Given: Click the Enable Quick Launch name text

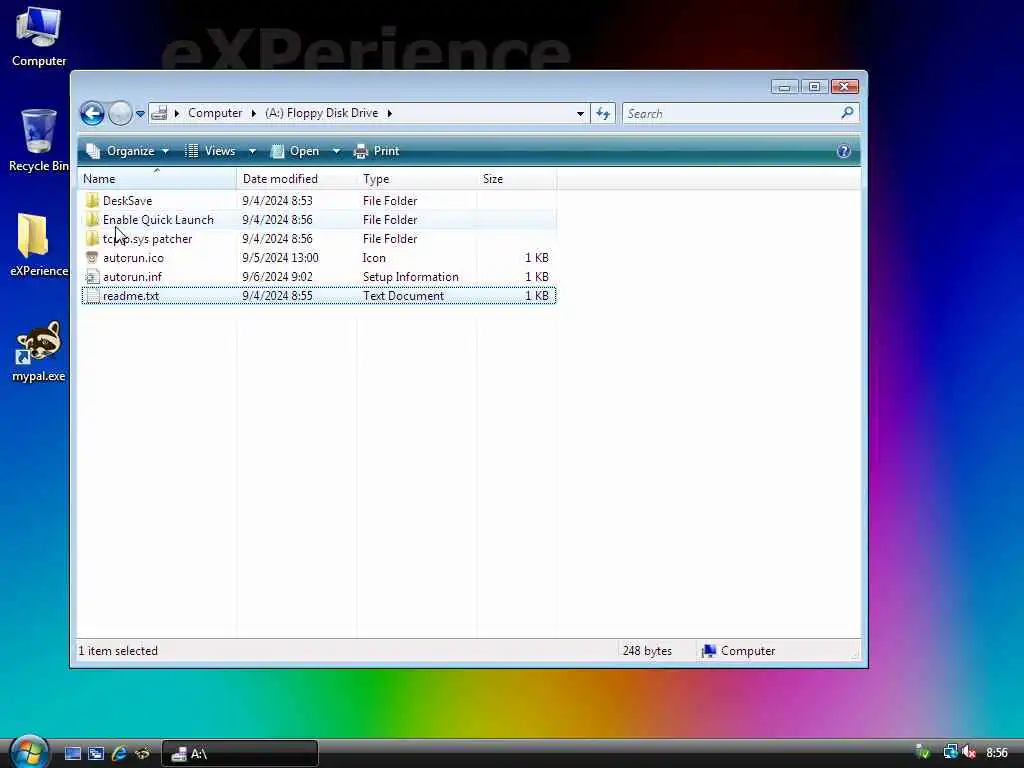Looking at the screenshot, I should [x=158, y=219].
